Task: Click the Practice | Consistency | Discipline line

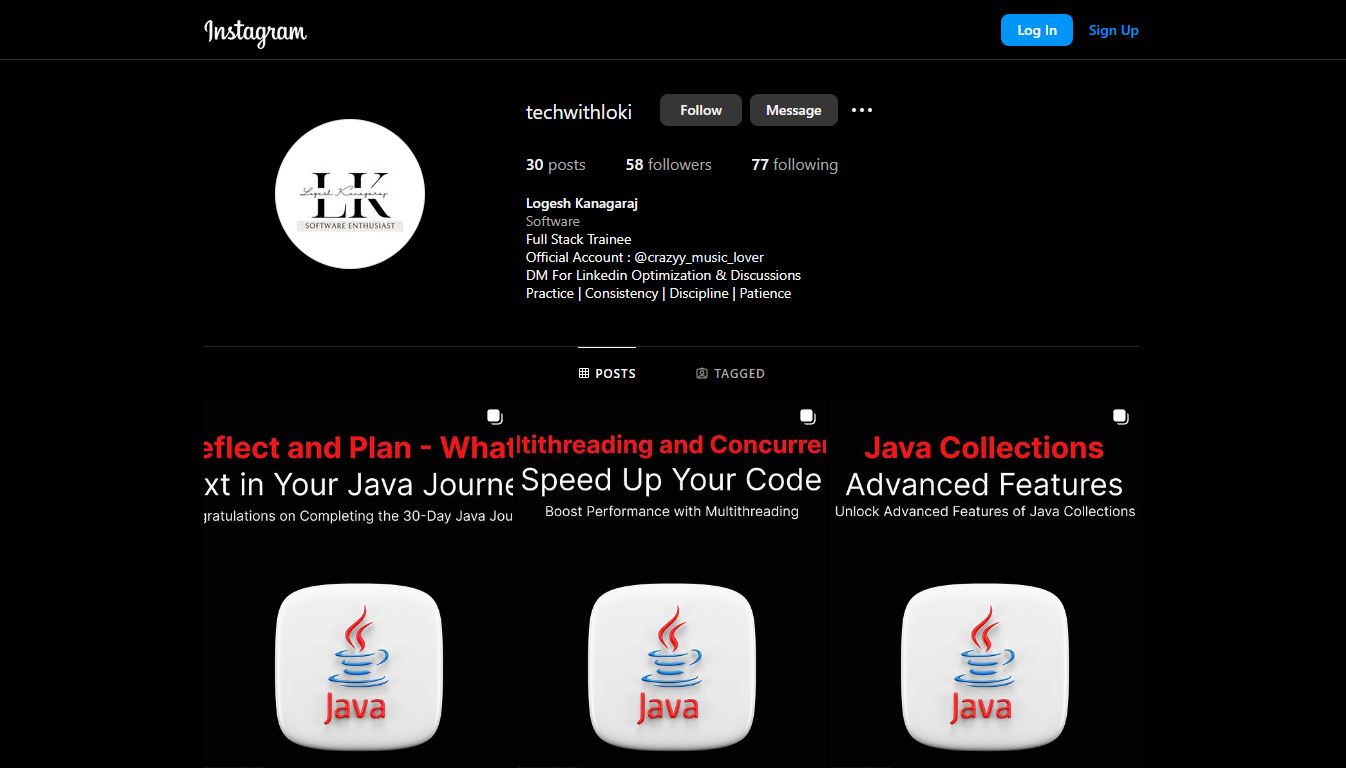Action: point(659,293)
